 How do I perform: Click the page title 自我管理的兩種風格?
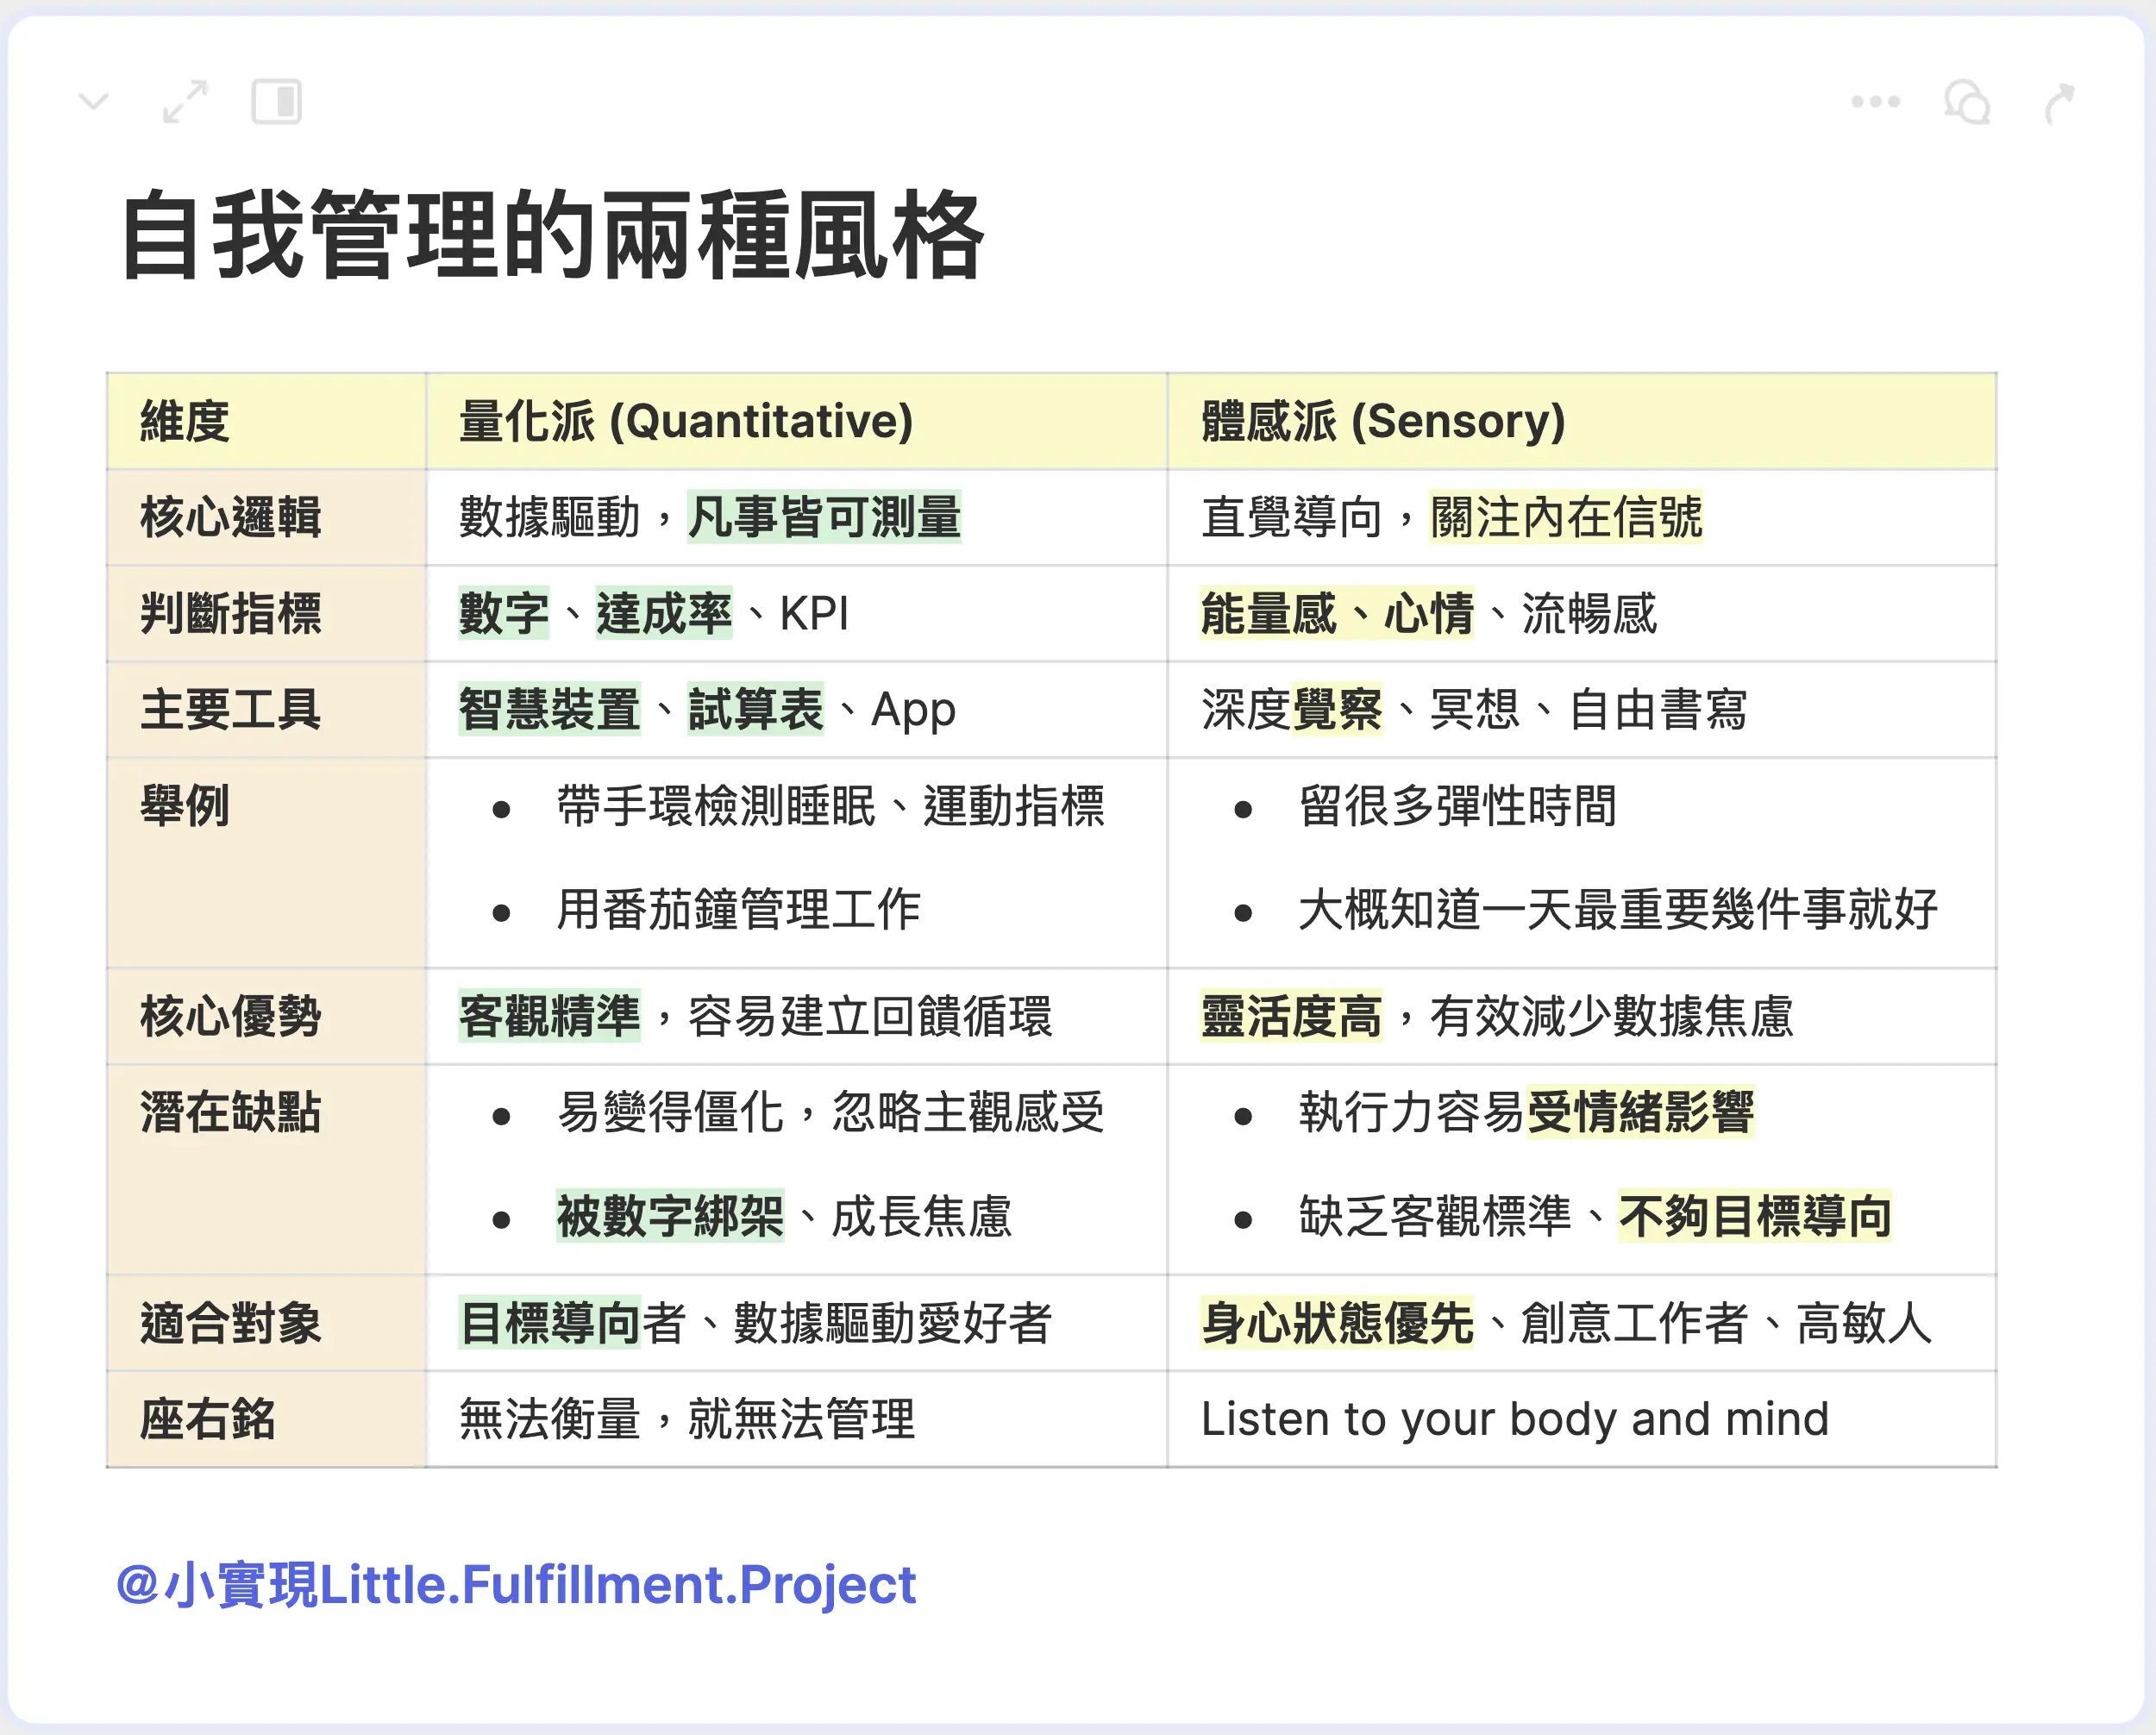point(553,236)
